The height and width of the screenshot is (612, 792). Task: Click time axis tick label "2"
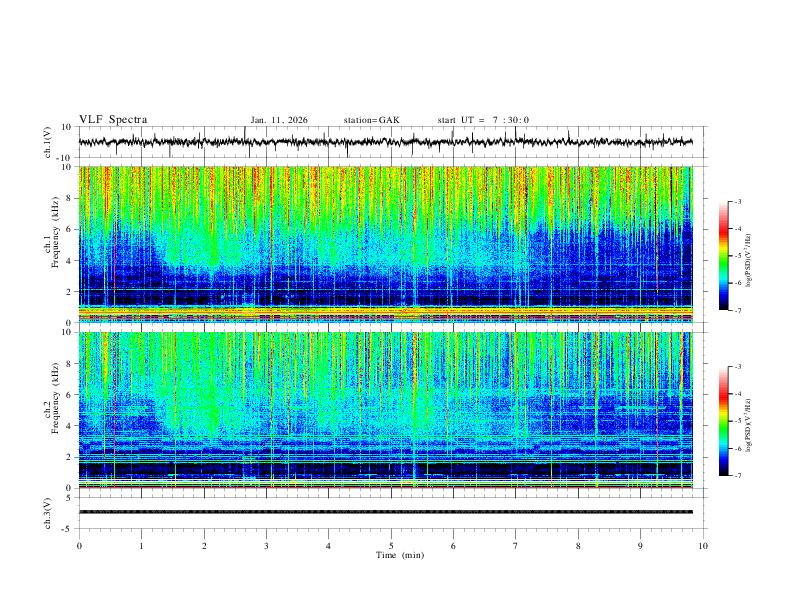pyautogui.click(x=204, y=546)
